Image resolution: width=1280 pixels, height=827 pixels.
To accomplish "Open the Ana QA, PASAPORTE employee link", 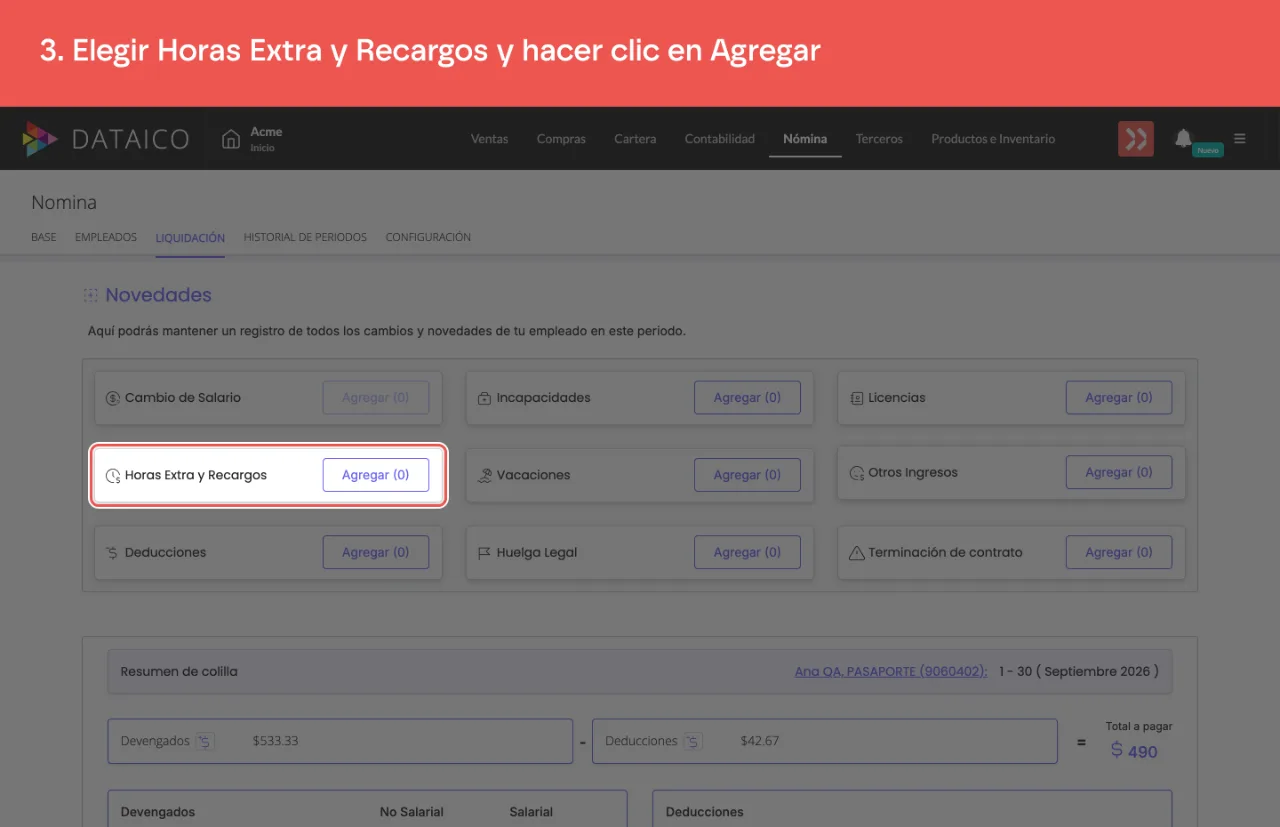I will (891, 672).
